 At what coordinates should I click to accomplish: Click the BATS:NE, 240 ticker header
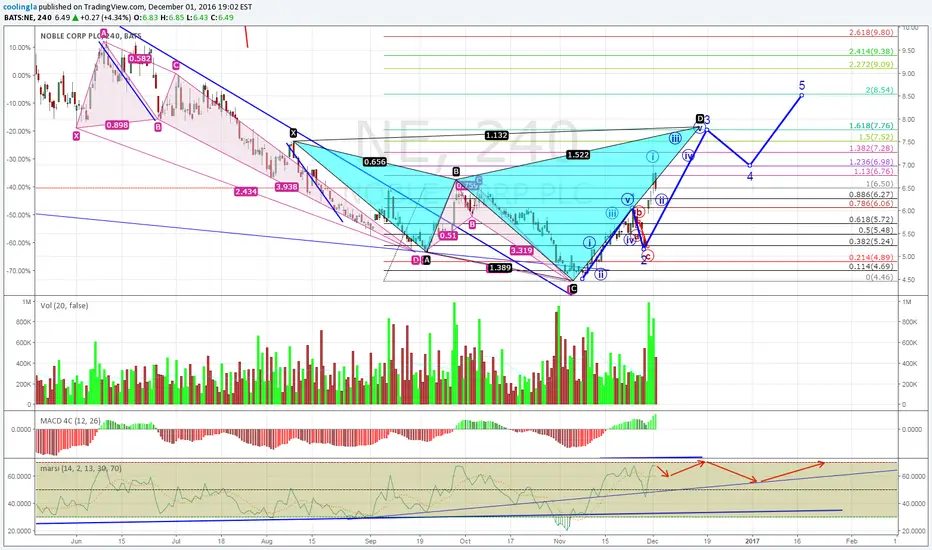[x=27, y=17]
